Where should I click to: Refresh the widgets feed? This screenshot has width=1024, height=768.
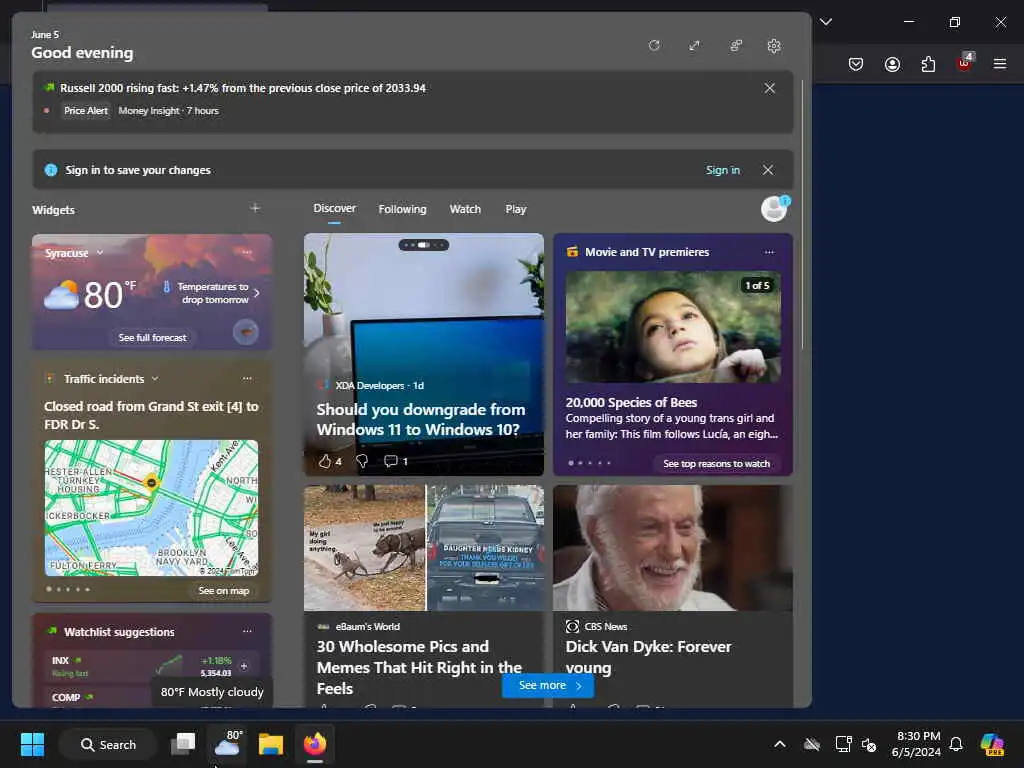point(654,46)
